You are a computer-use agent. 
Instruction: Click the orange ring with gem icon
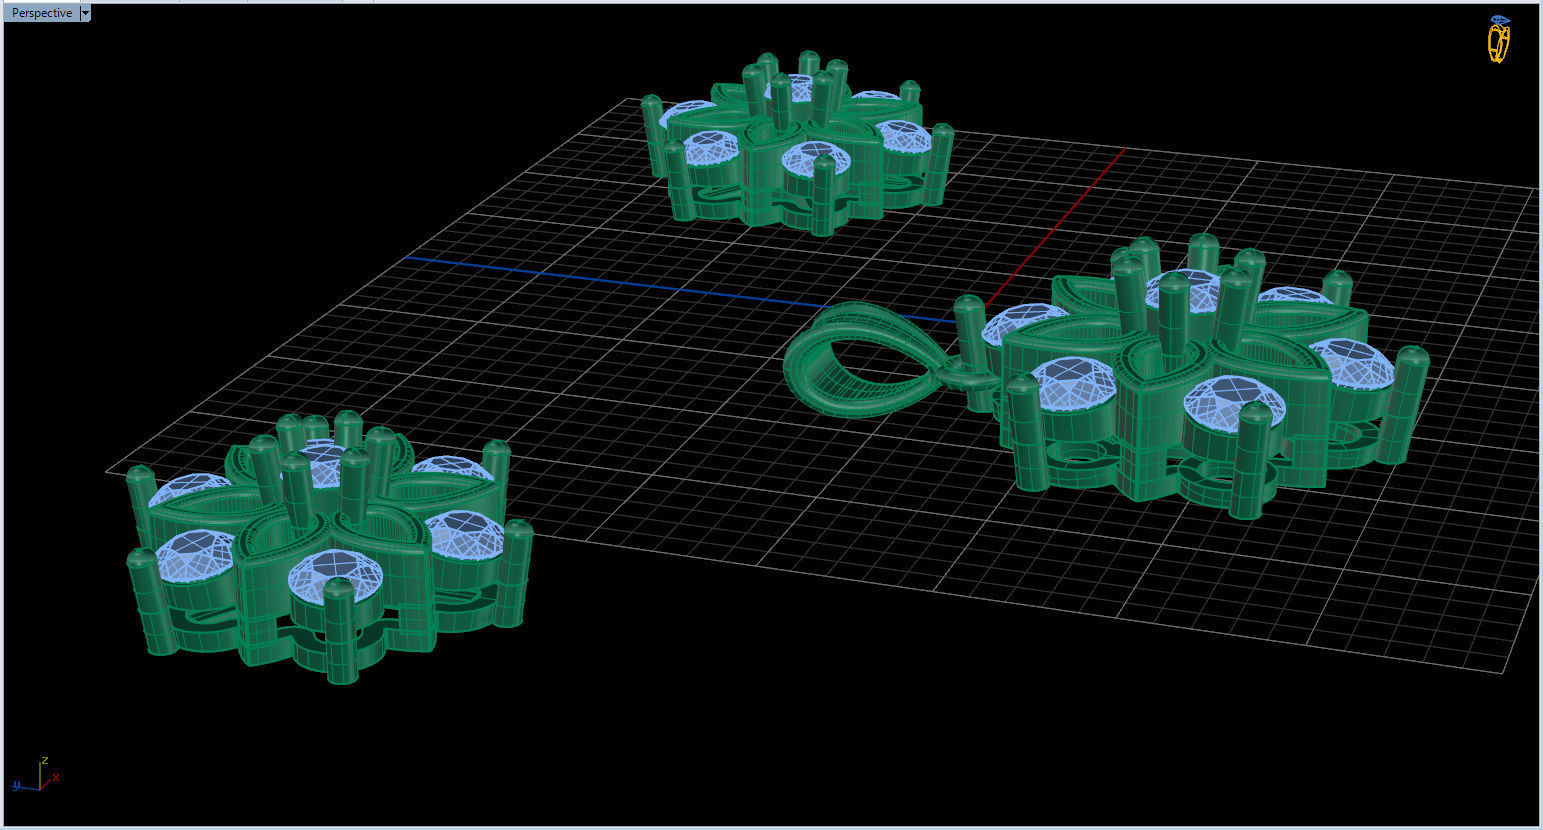tap(1498, 40)
